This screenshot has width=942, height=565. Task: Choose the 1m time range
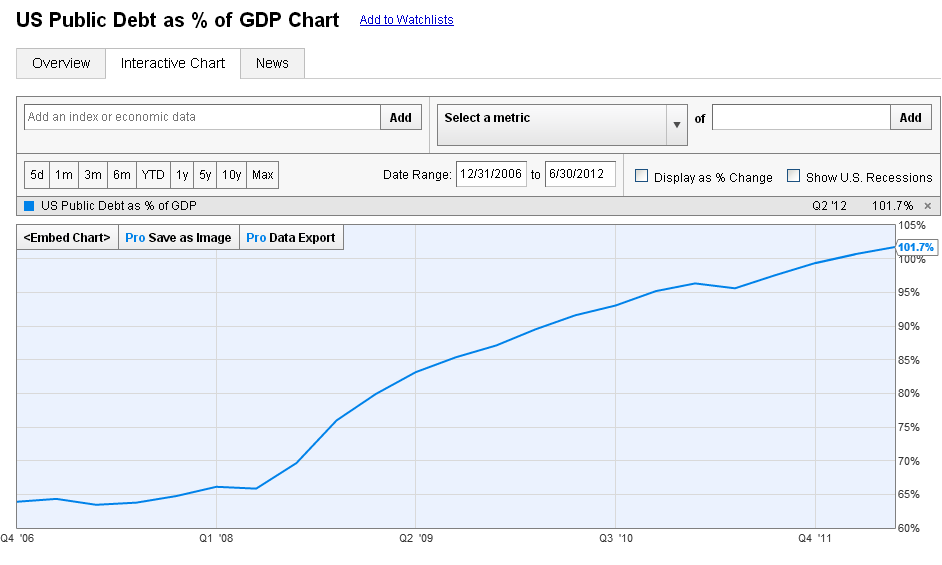pos(64,175)
